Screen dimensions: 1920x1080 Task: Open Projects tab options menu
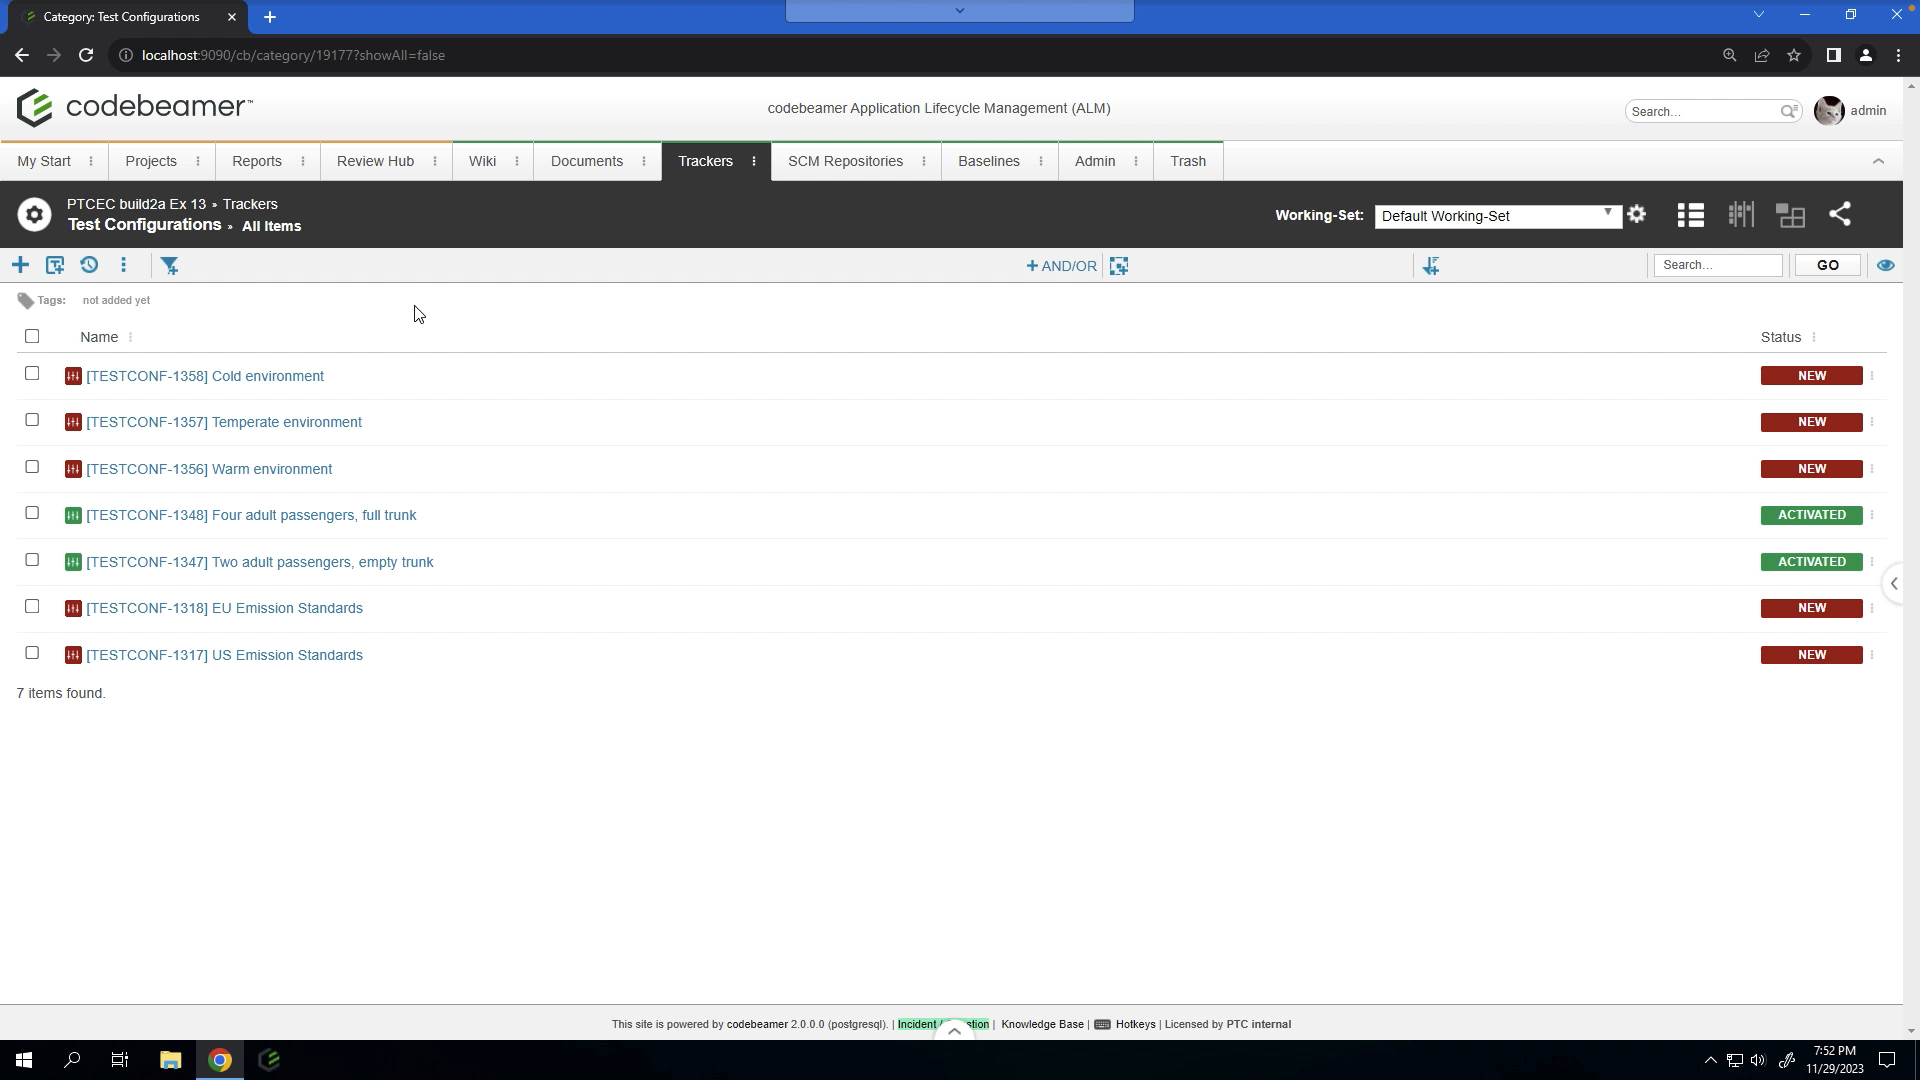(198, 161)
